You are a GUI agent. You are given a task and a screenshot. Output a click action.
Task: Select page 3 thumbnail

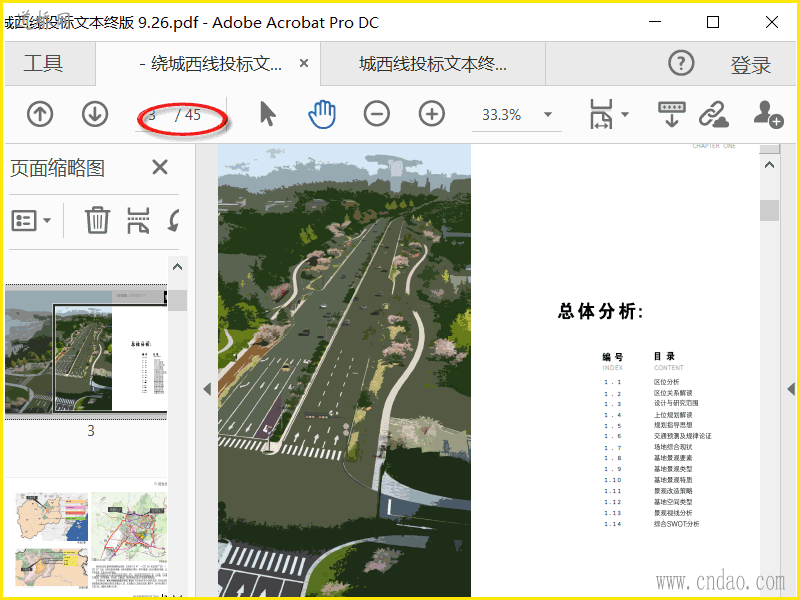[x=86, y=352]
